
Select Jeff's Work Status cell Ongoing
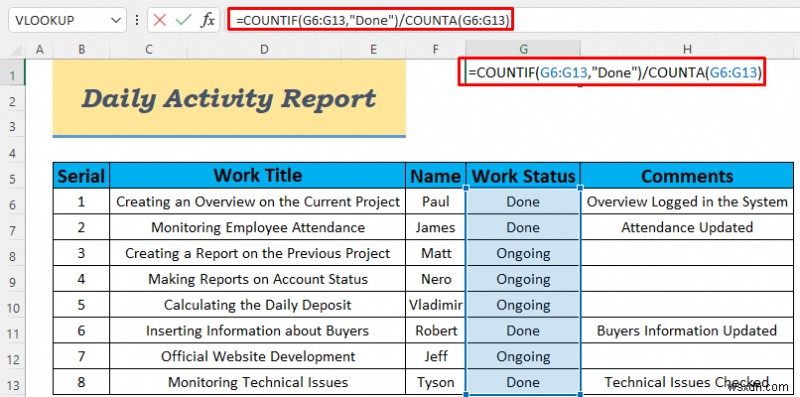coord(523,356)
